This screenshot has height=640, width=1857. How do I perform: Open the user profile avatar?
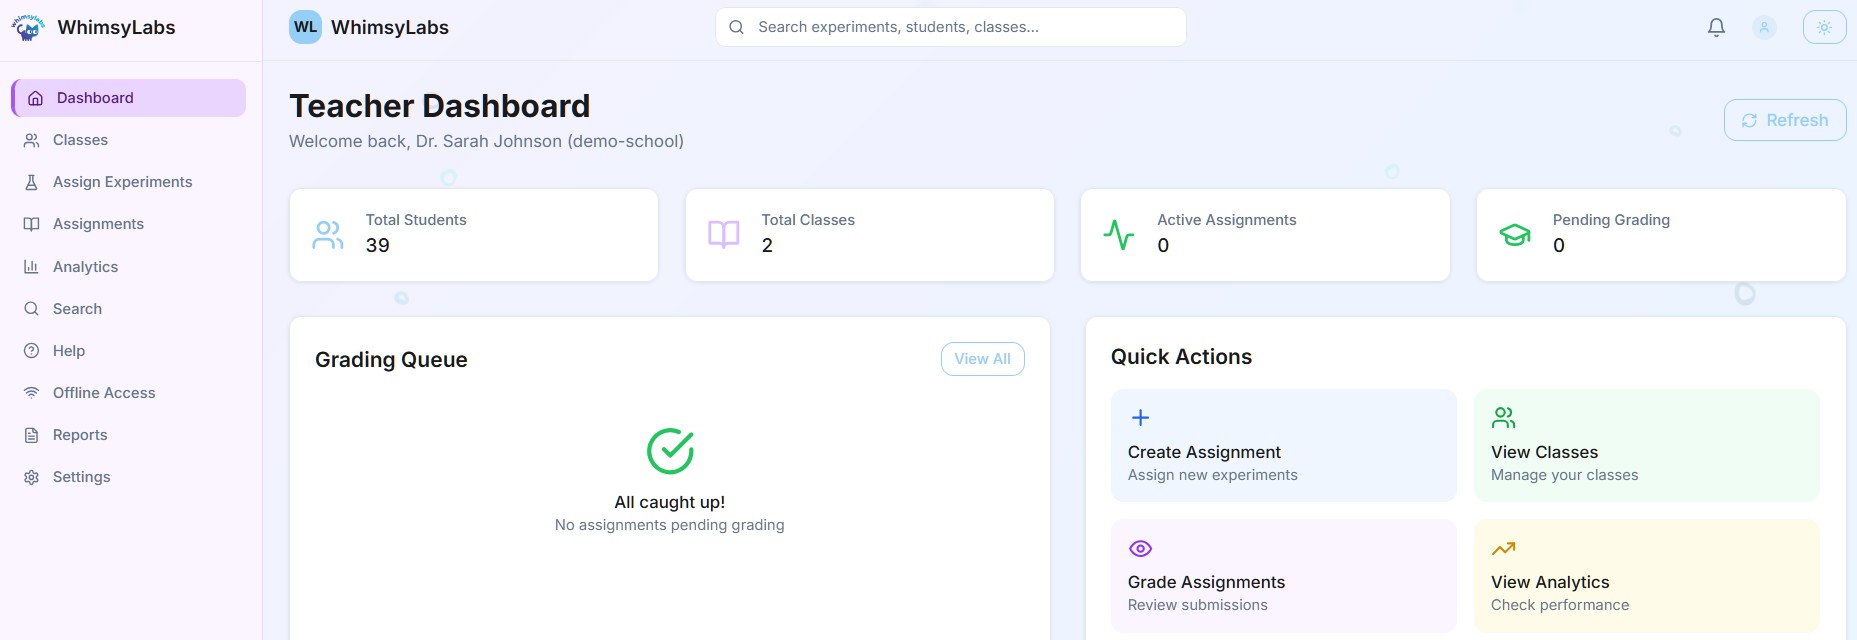click(1763, 27)
